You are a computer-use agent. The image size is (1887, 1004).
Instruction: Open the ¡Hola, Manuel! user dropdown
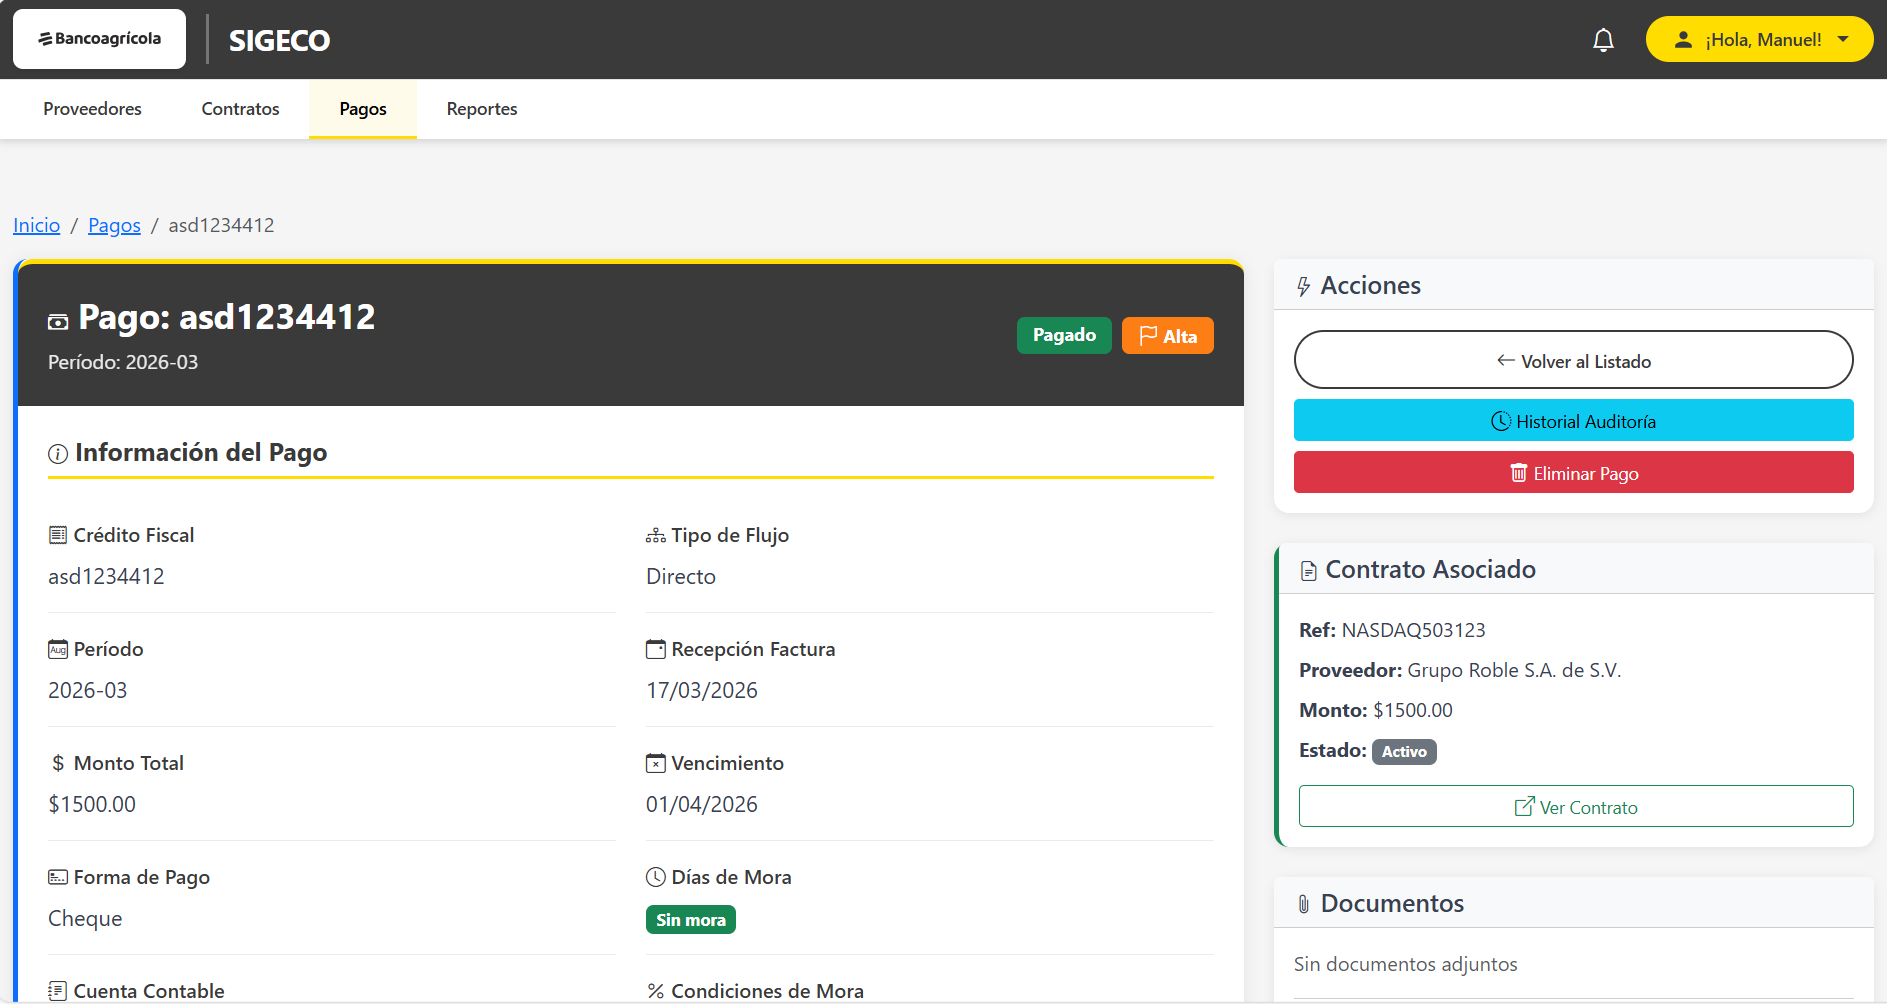pos(1759,39)
